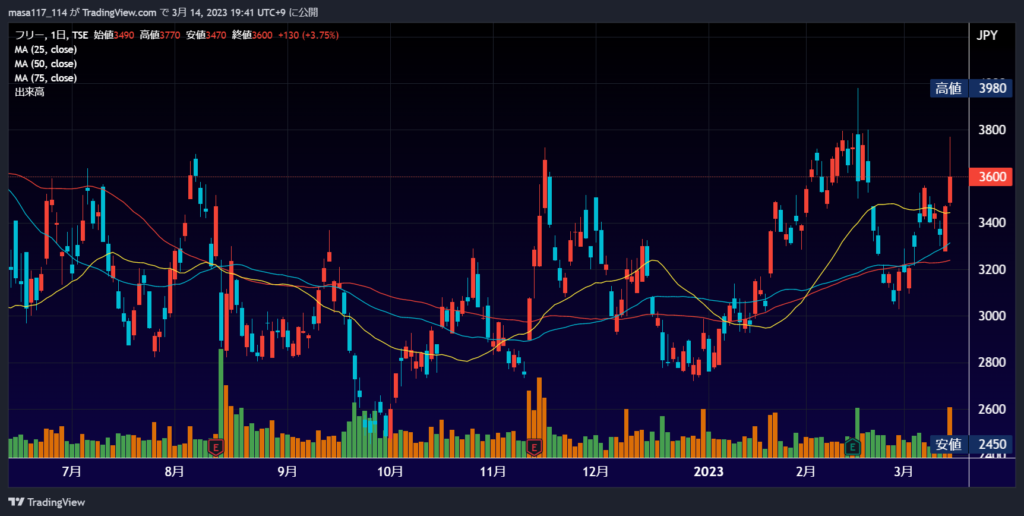
Task: Click the フリー, 1日, TSE symbol title
Action: point(52,35)
